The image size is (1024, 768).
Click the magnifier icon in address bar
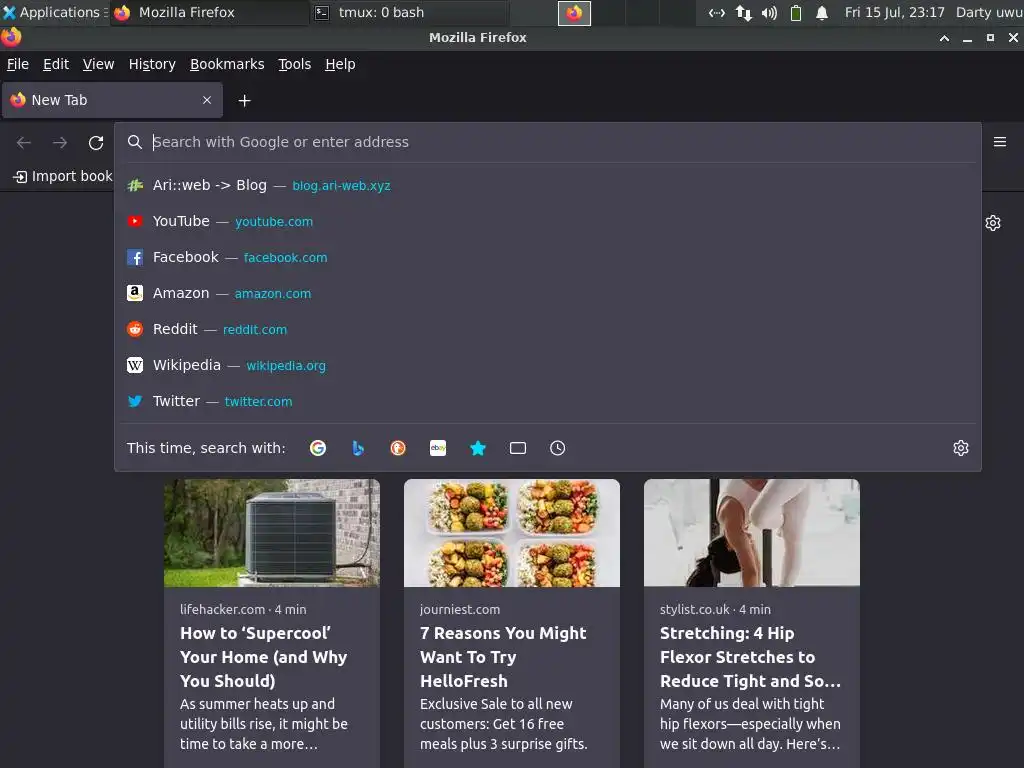135,142
